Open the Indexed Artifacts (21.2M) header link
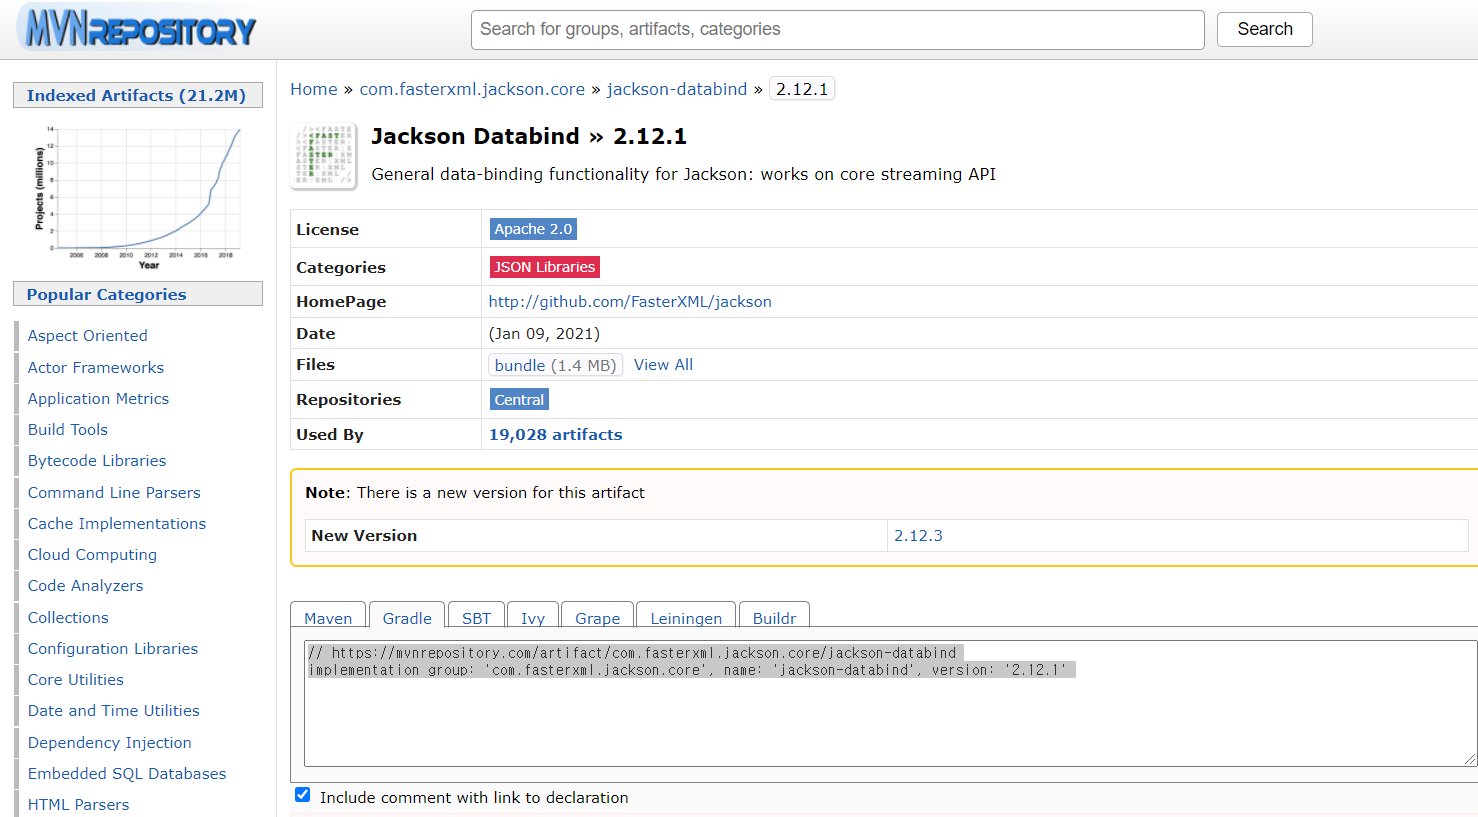 coord(136,95)
